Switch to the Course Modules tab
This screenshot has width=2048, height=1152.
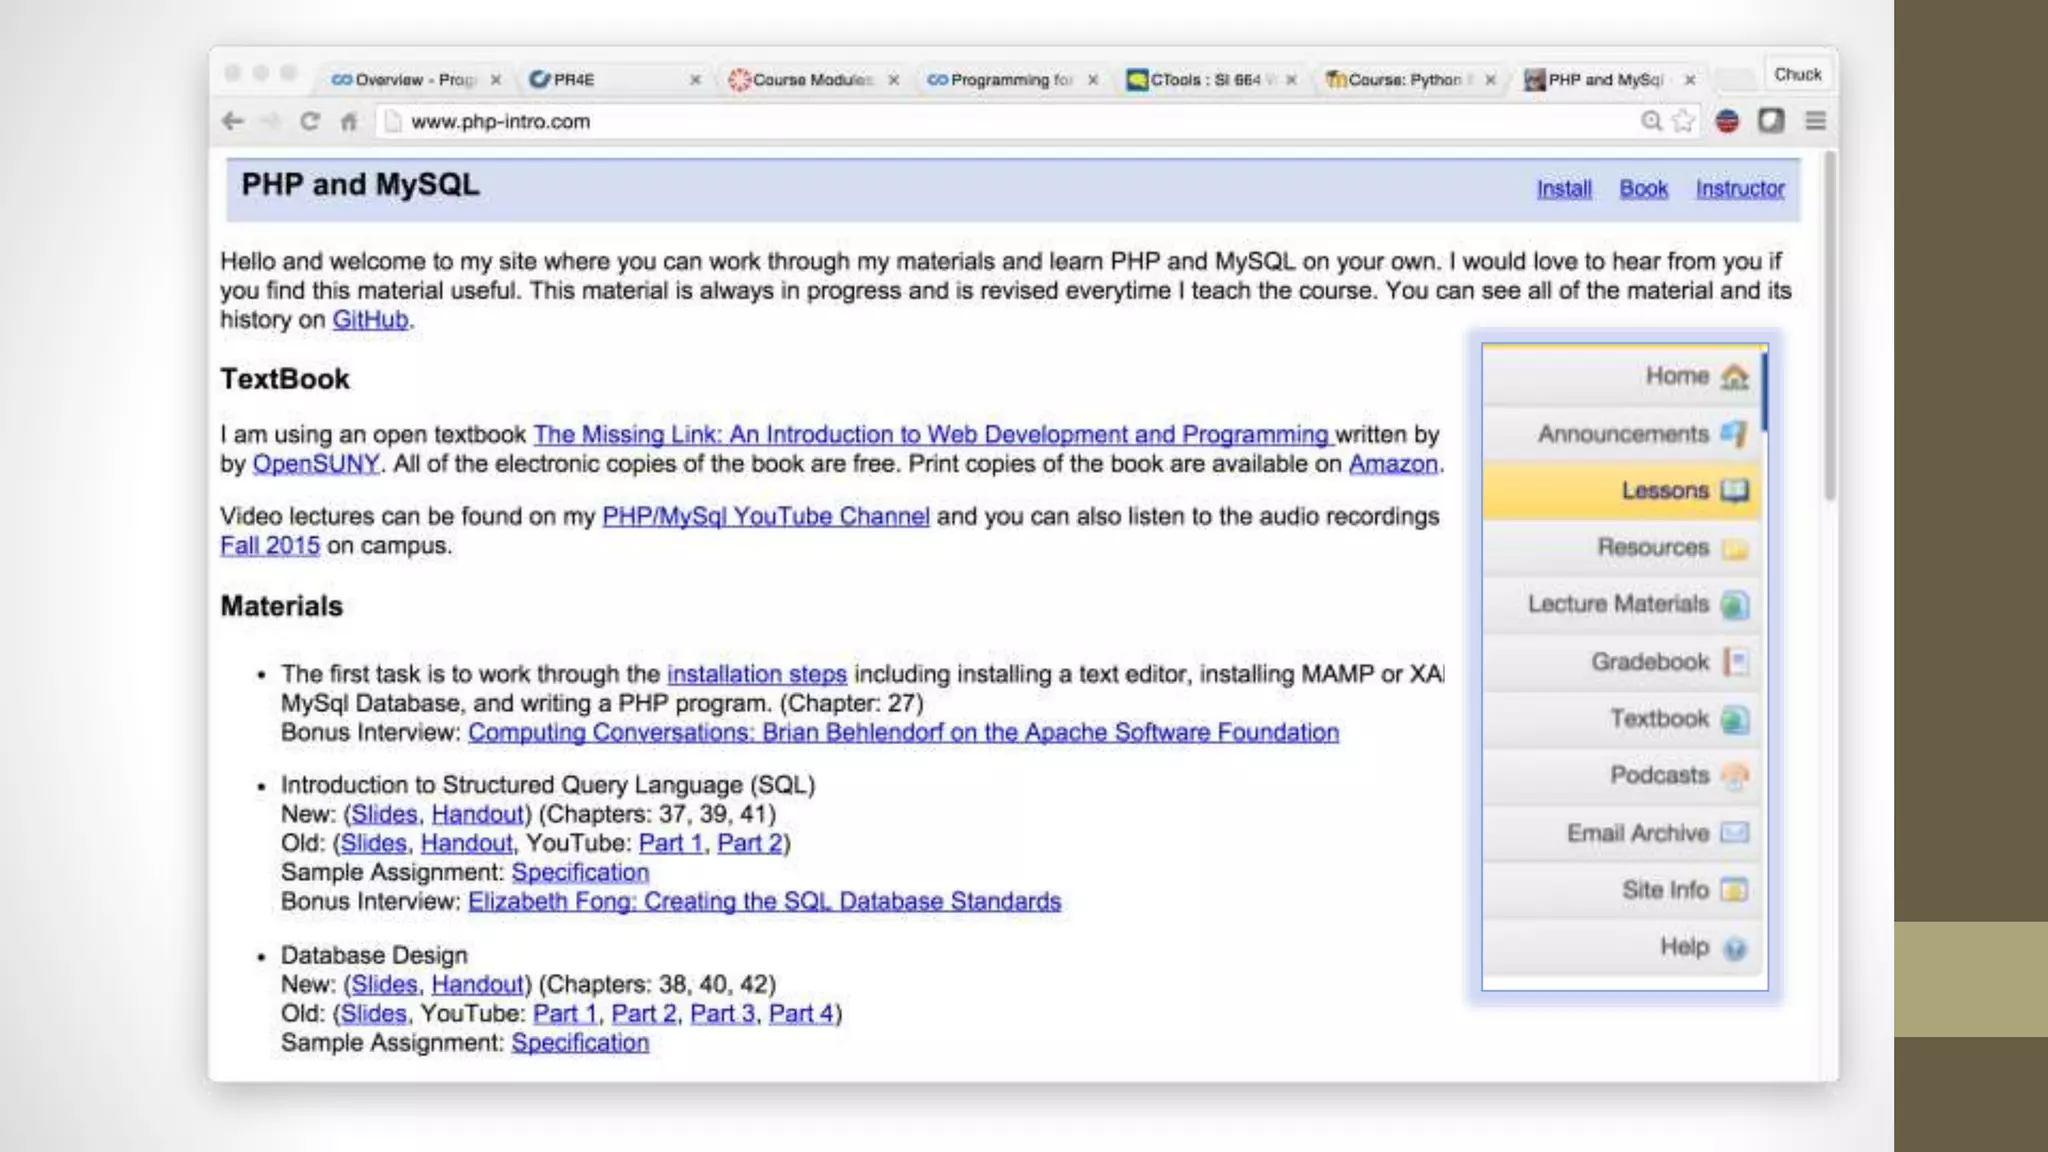(x=811, y=80)
